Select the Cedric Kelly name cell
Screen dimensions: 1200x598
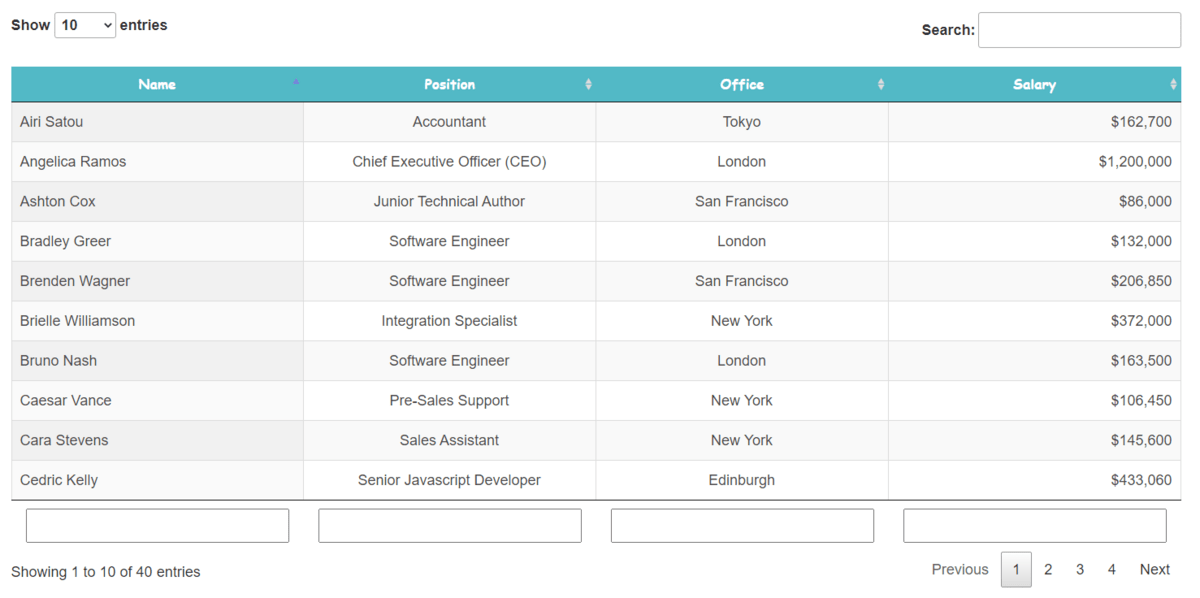click(59, 480)
